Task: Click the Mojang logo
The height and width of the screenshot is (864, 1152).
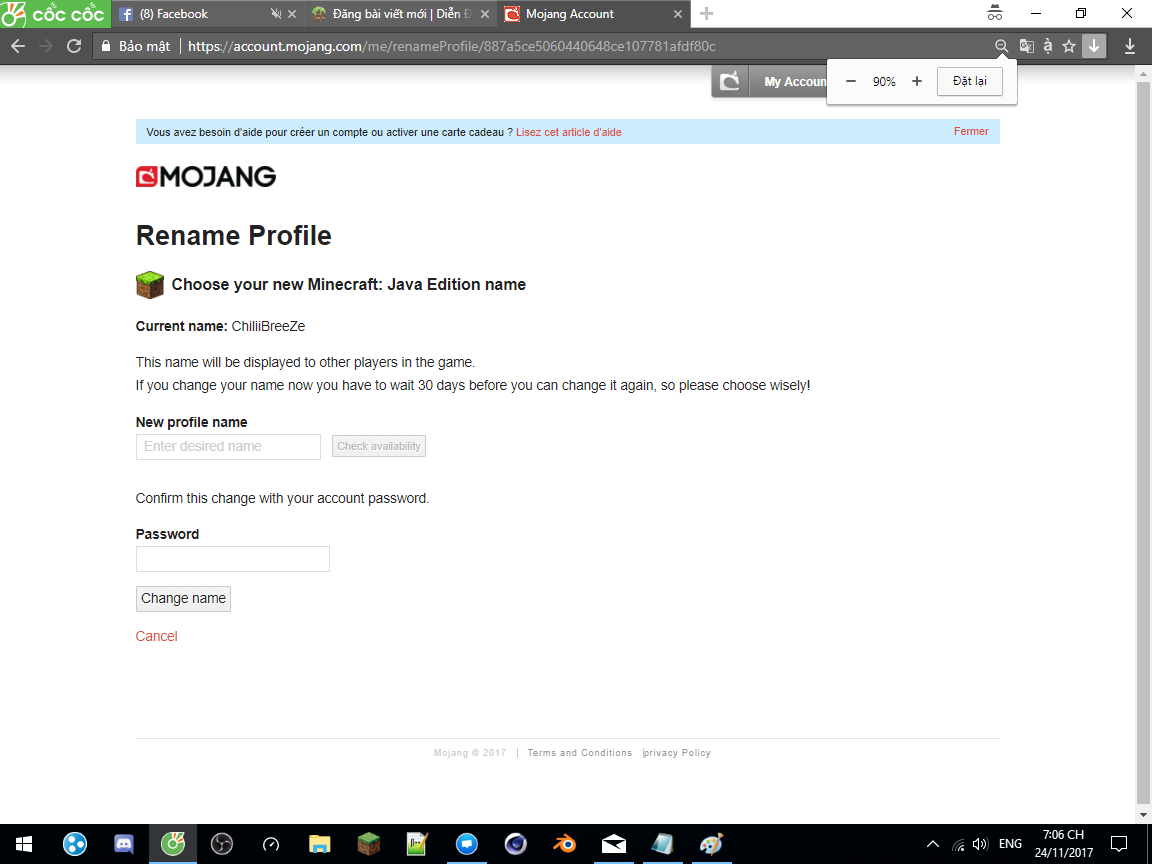Action: click(x=206, y=176)
